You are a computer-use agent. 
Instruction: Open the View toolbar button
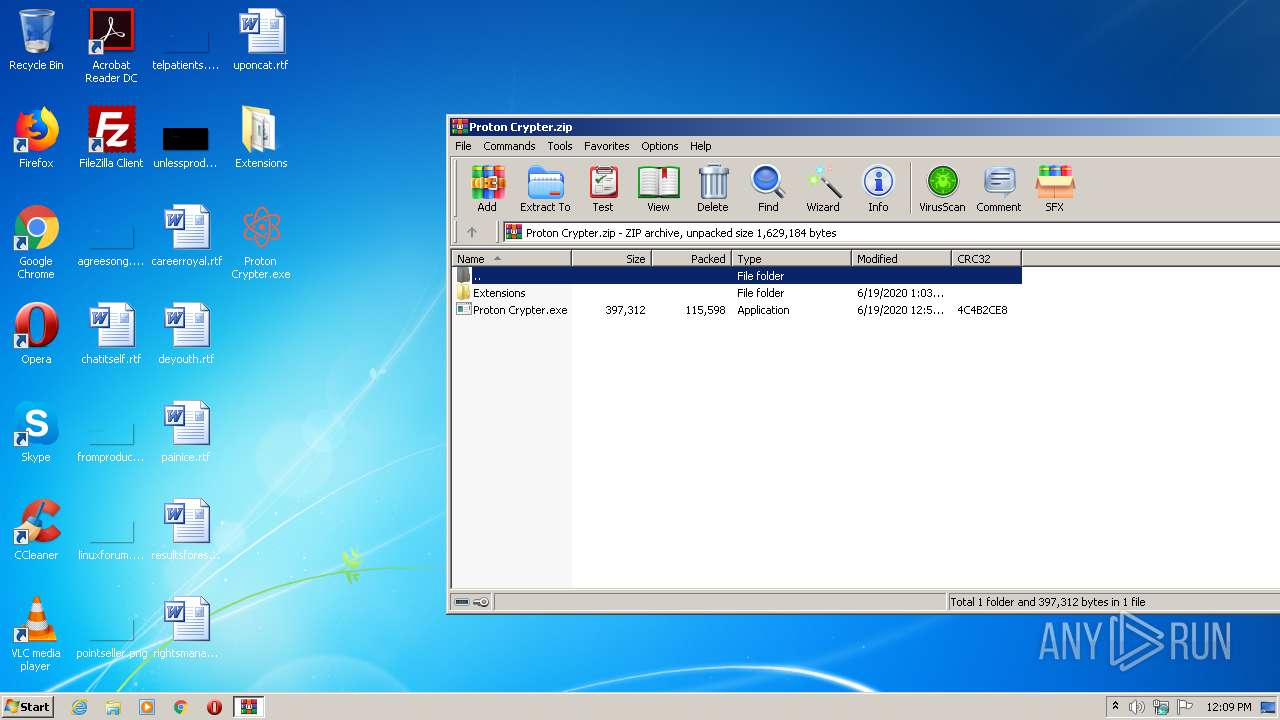tap(658, 189)
